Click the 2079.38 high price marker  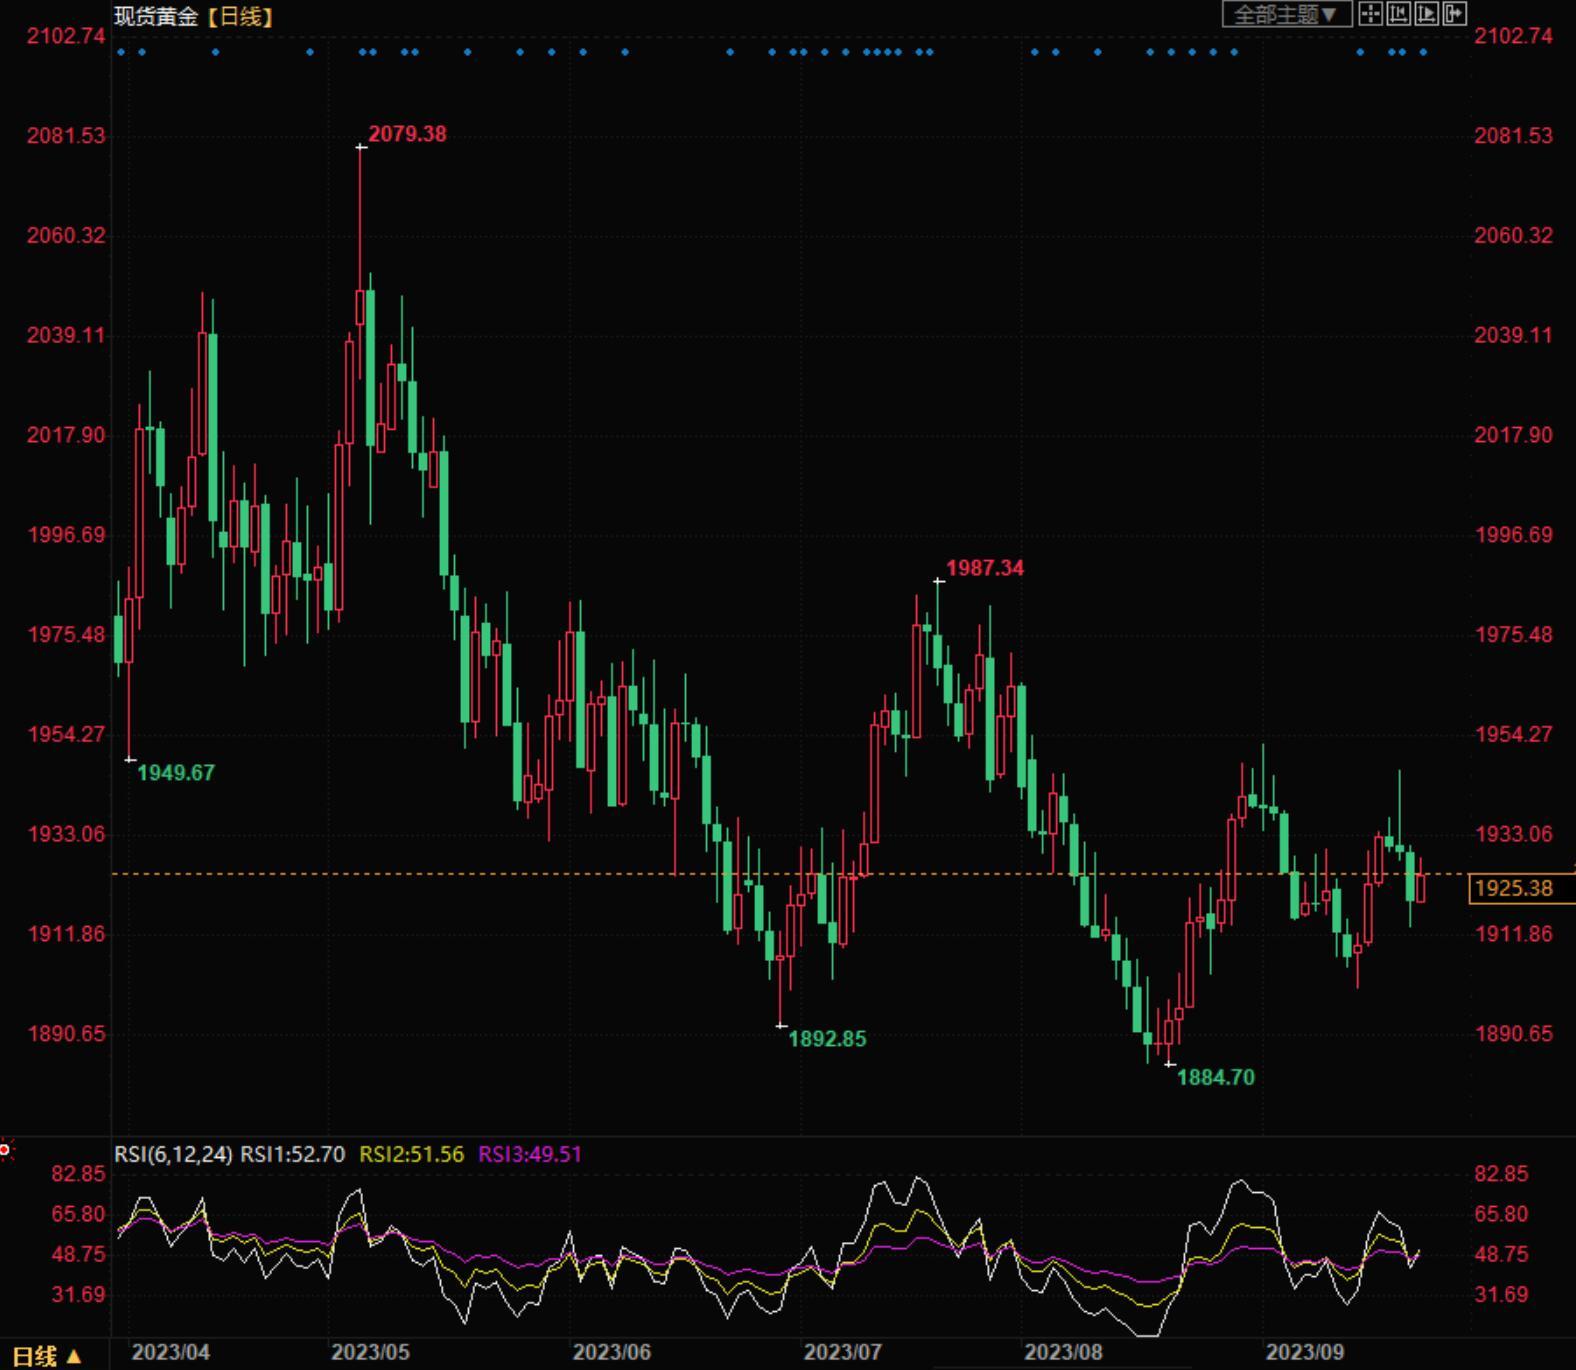click(x=407, y=134)
